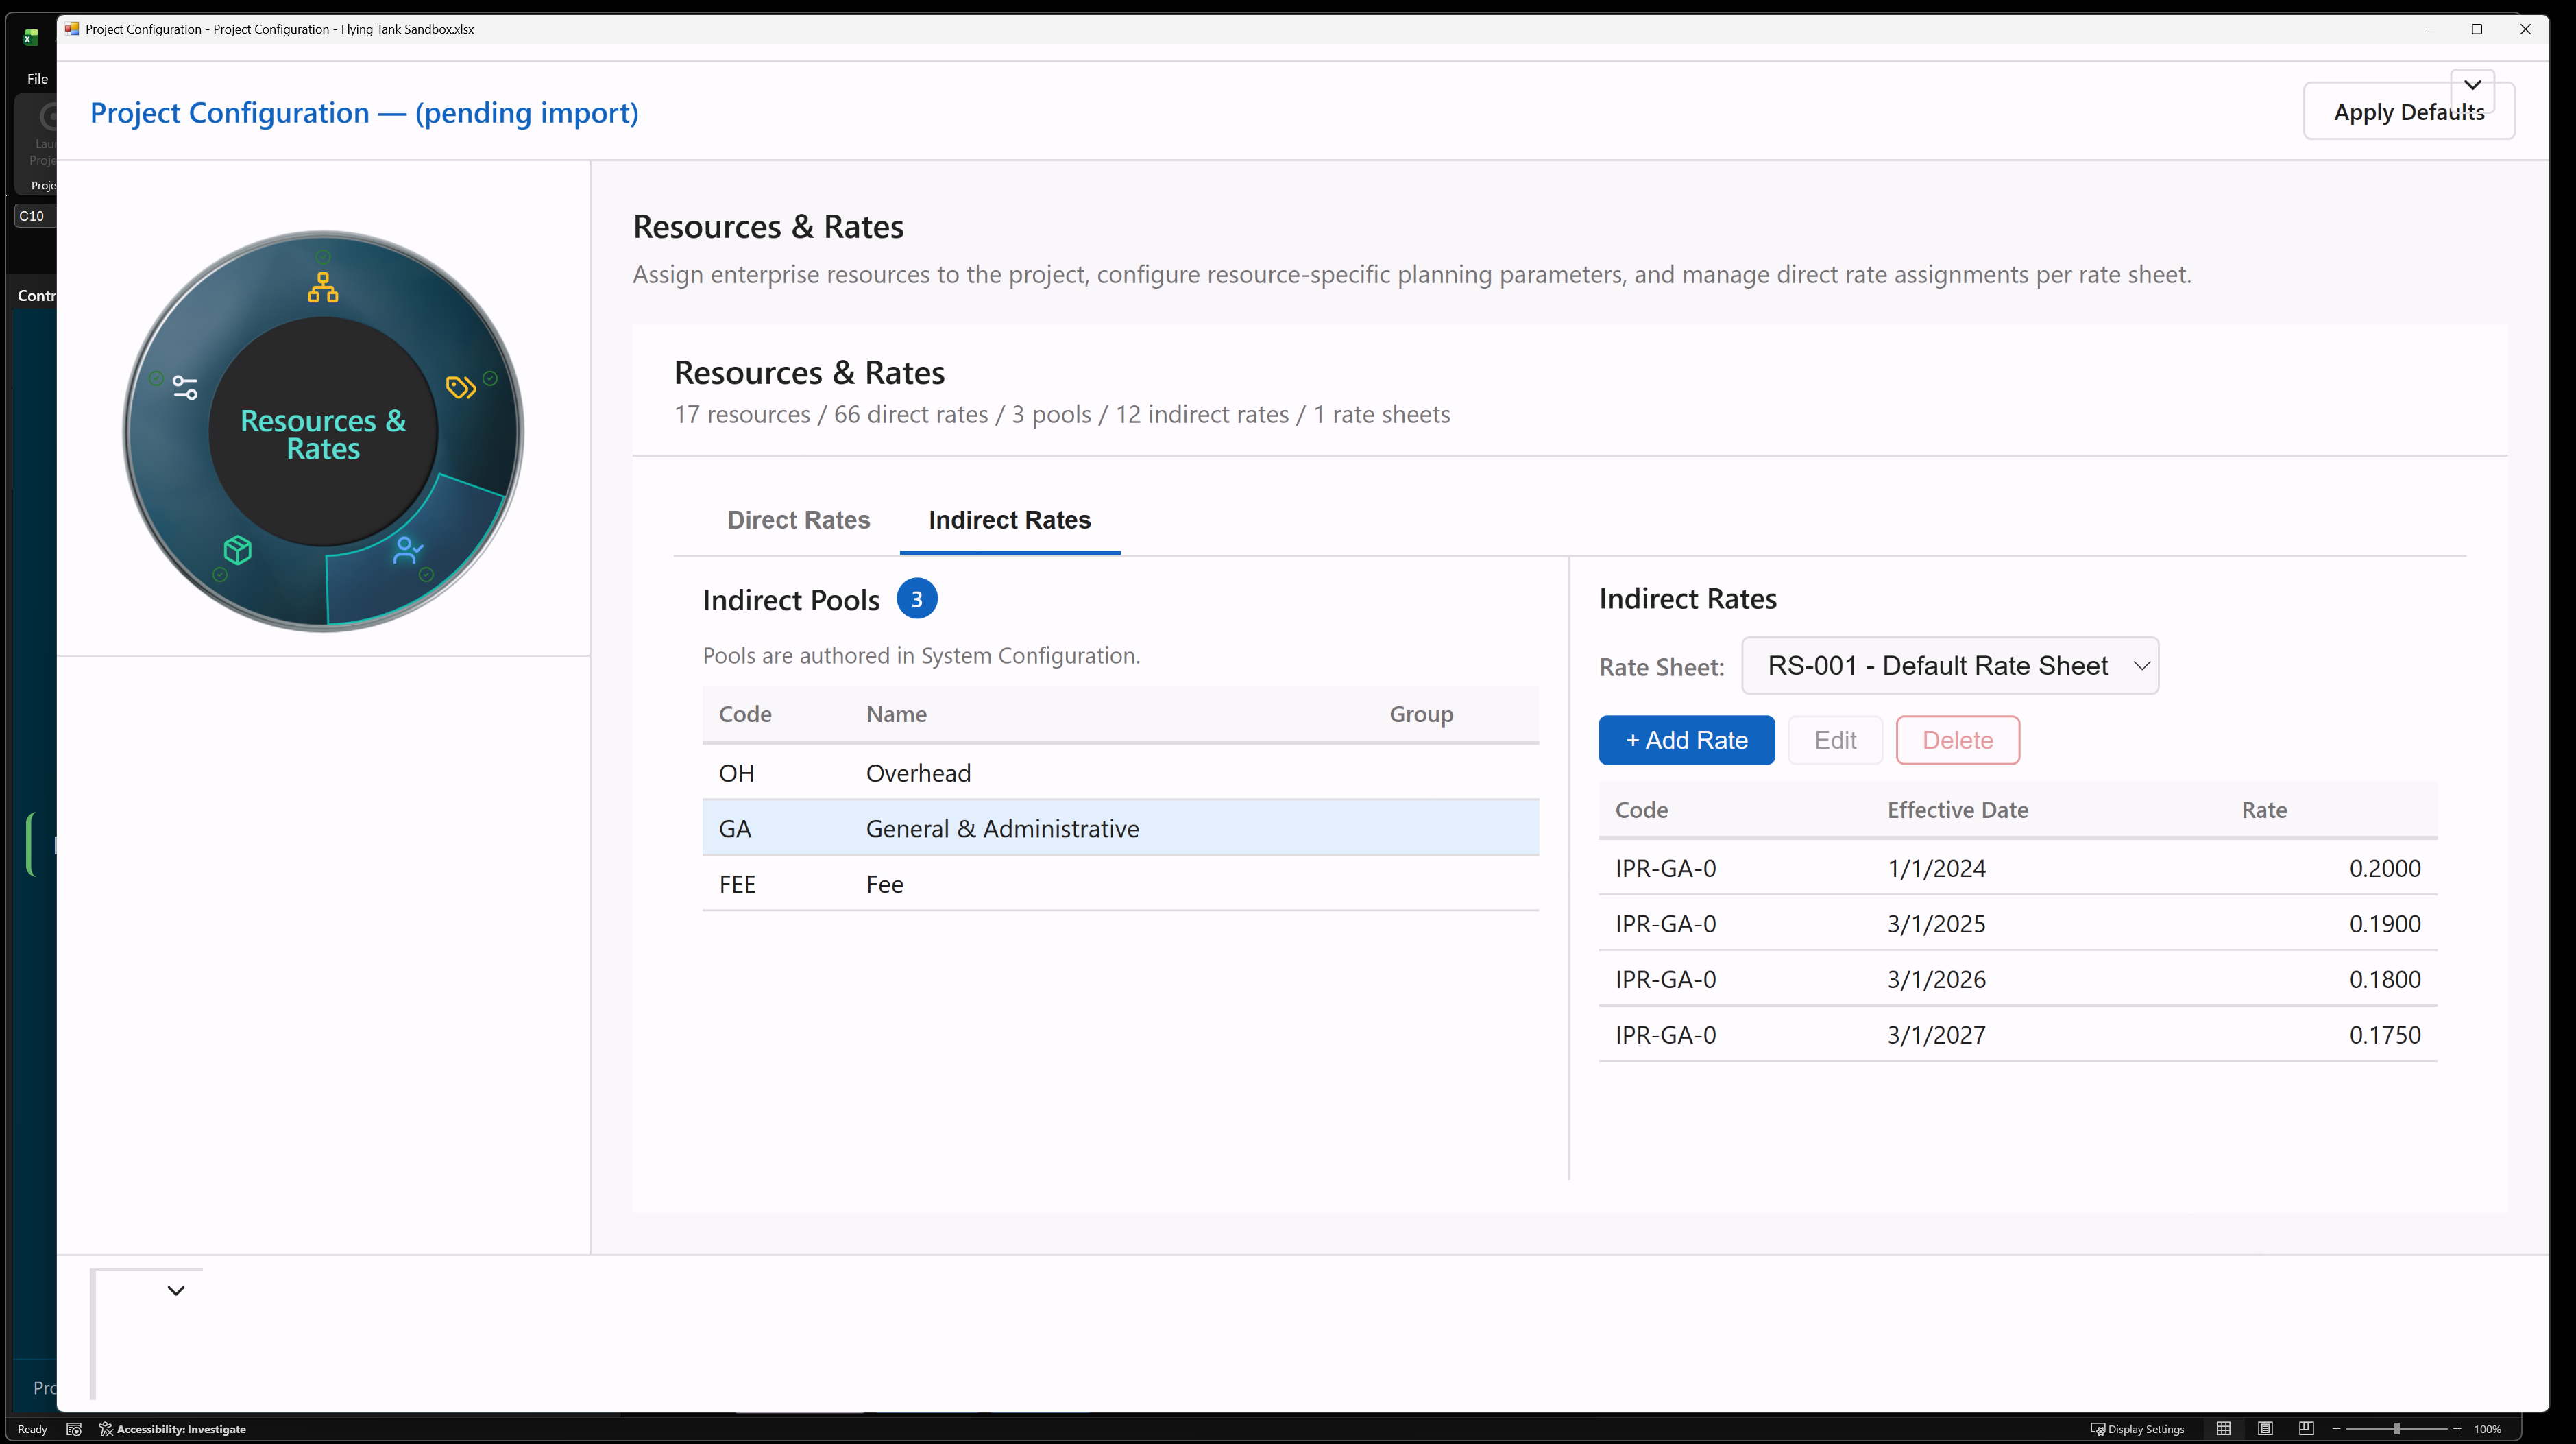Click the Delete rate button
This screenshot has width=2576, height=1444.
(x=1957, y=740)
